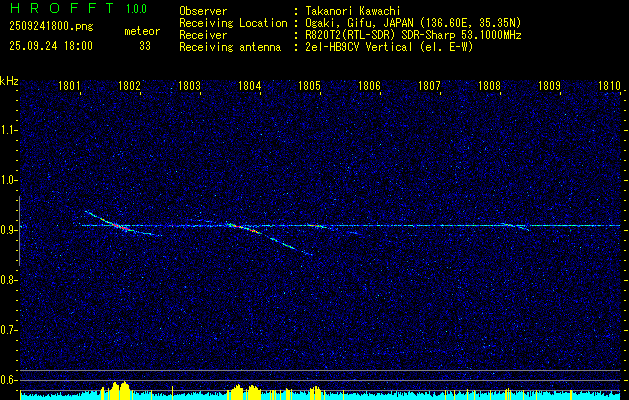Image resolution: width=629 pixels, height=400 pixels.
Task: Click the filename 2509241800.png
Action: tap(51, 27)
